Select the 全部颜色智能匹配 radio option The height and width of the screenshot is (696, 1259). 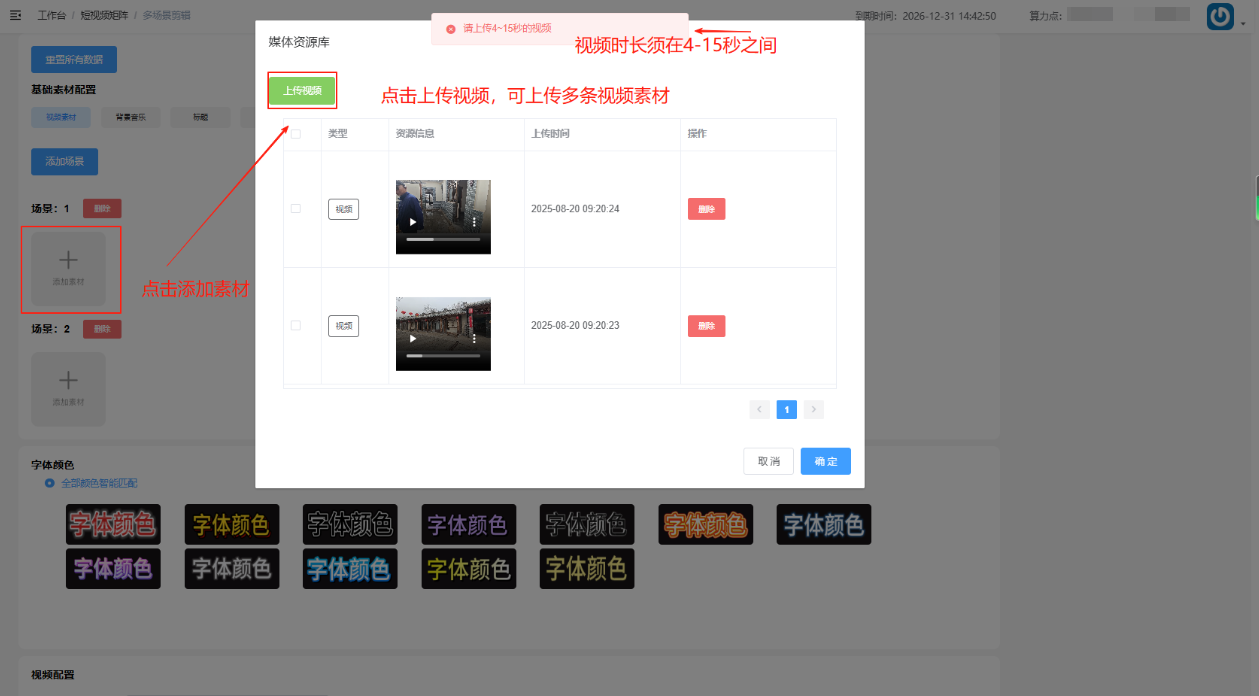50,483
